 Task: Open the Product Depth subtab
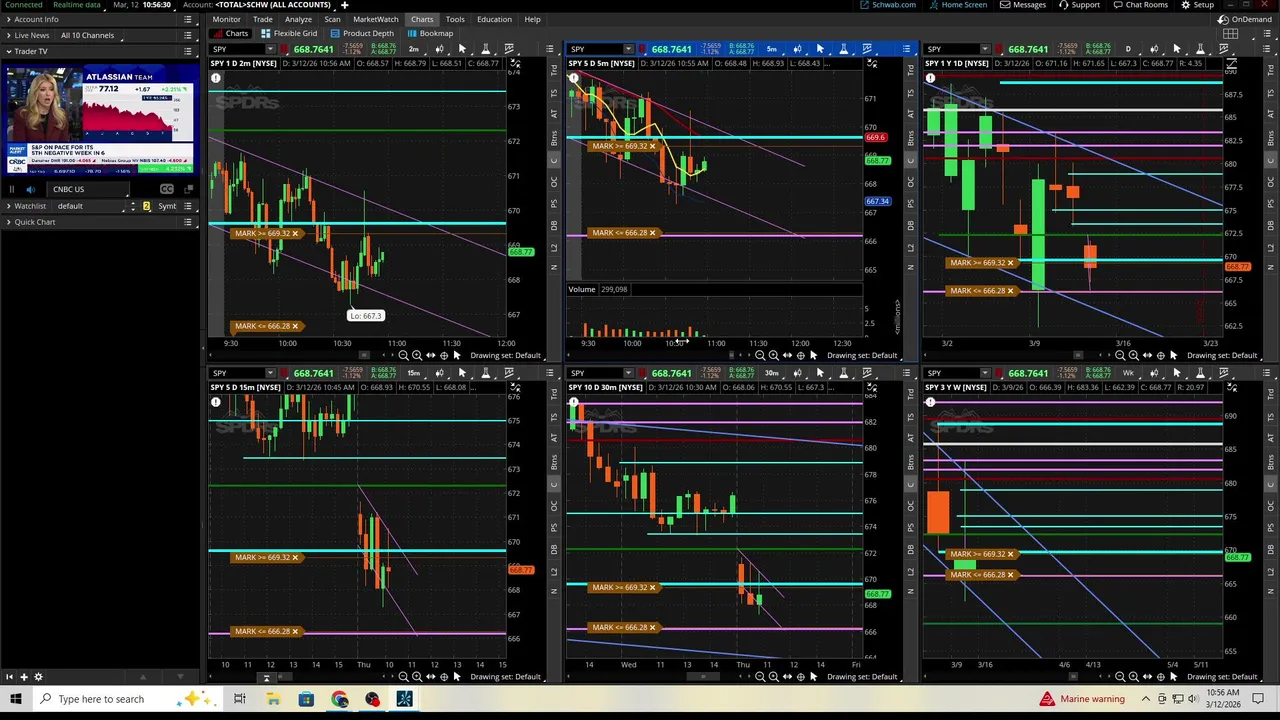coord(362,33)
